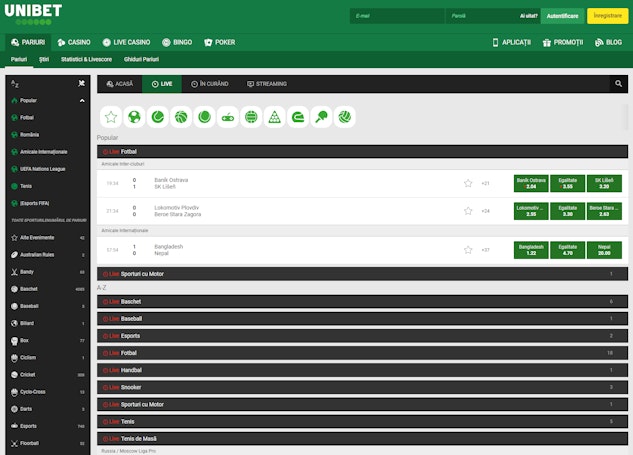Favorite the Bangladesh vs Nepal match star

[x=468, y=250]
